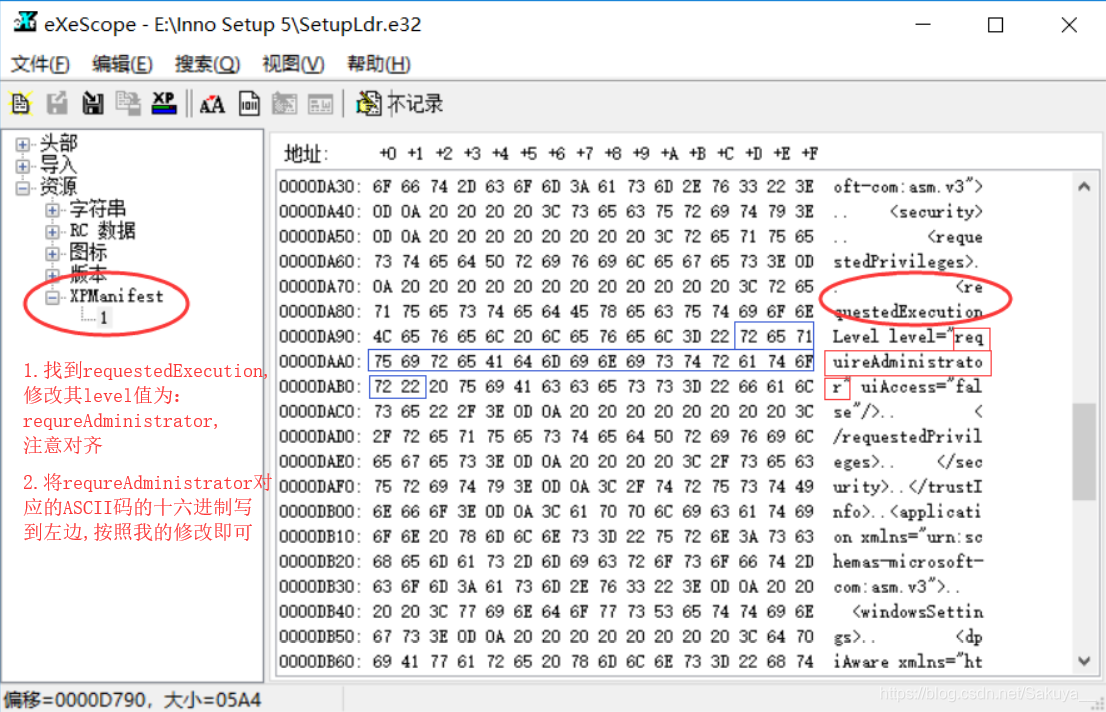This screenshot has height=712, width=1106.
Task: Click ASCII text 'stedPrivileges>.'
Action: point(906,263)
